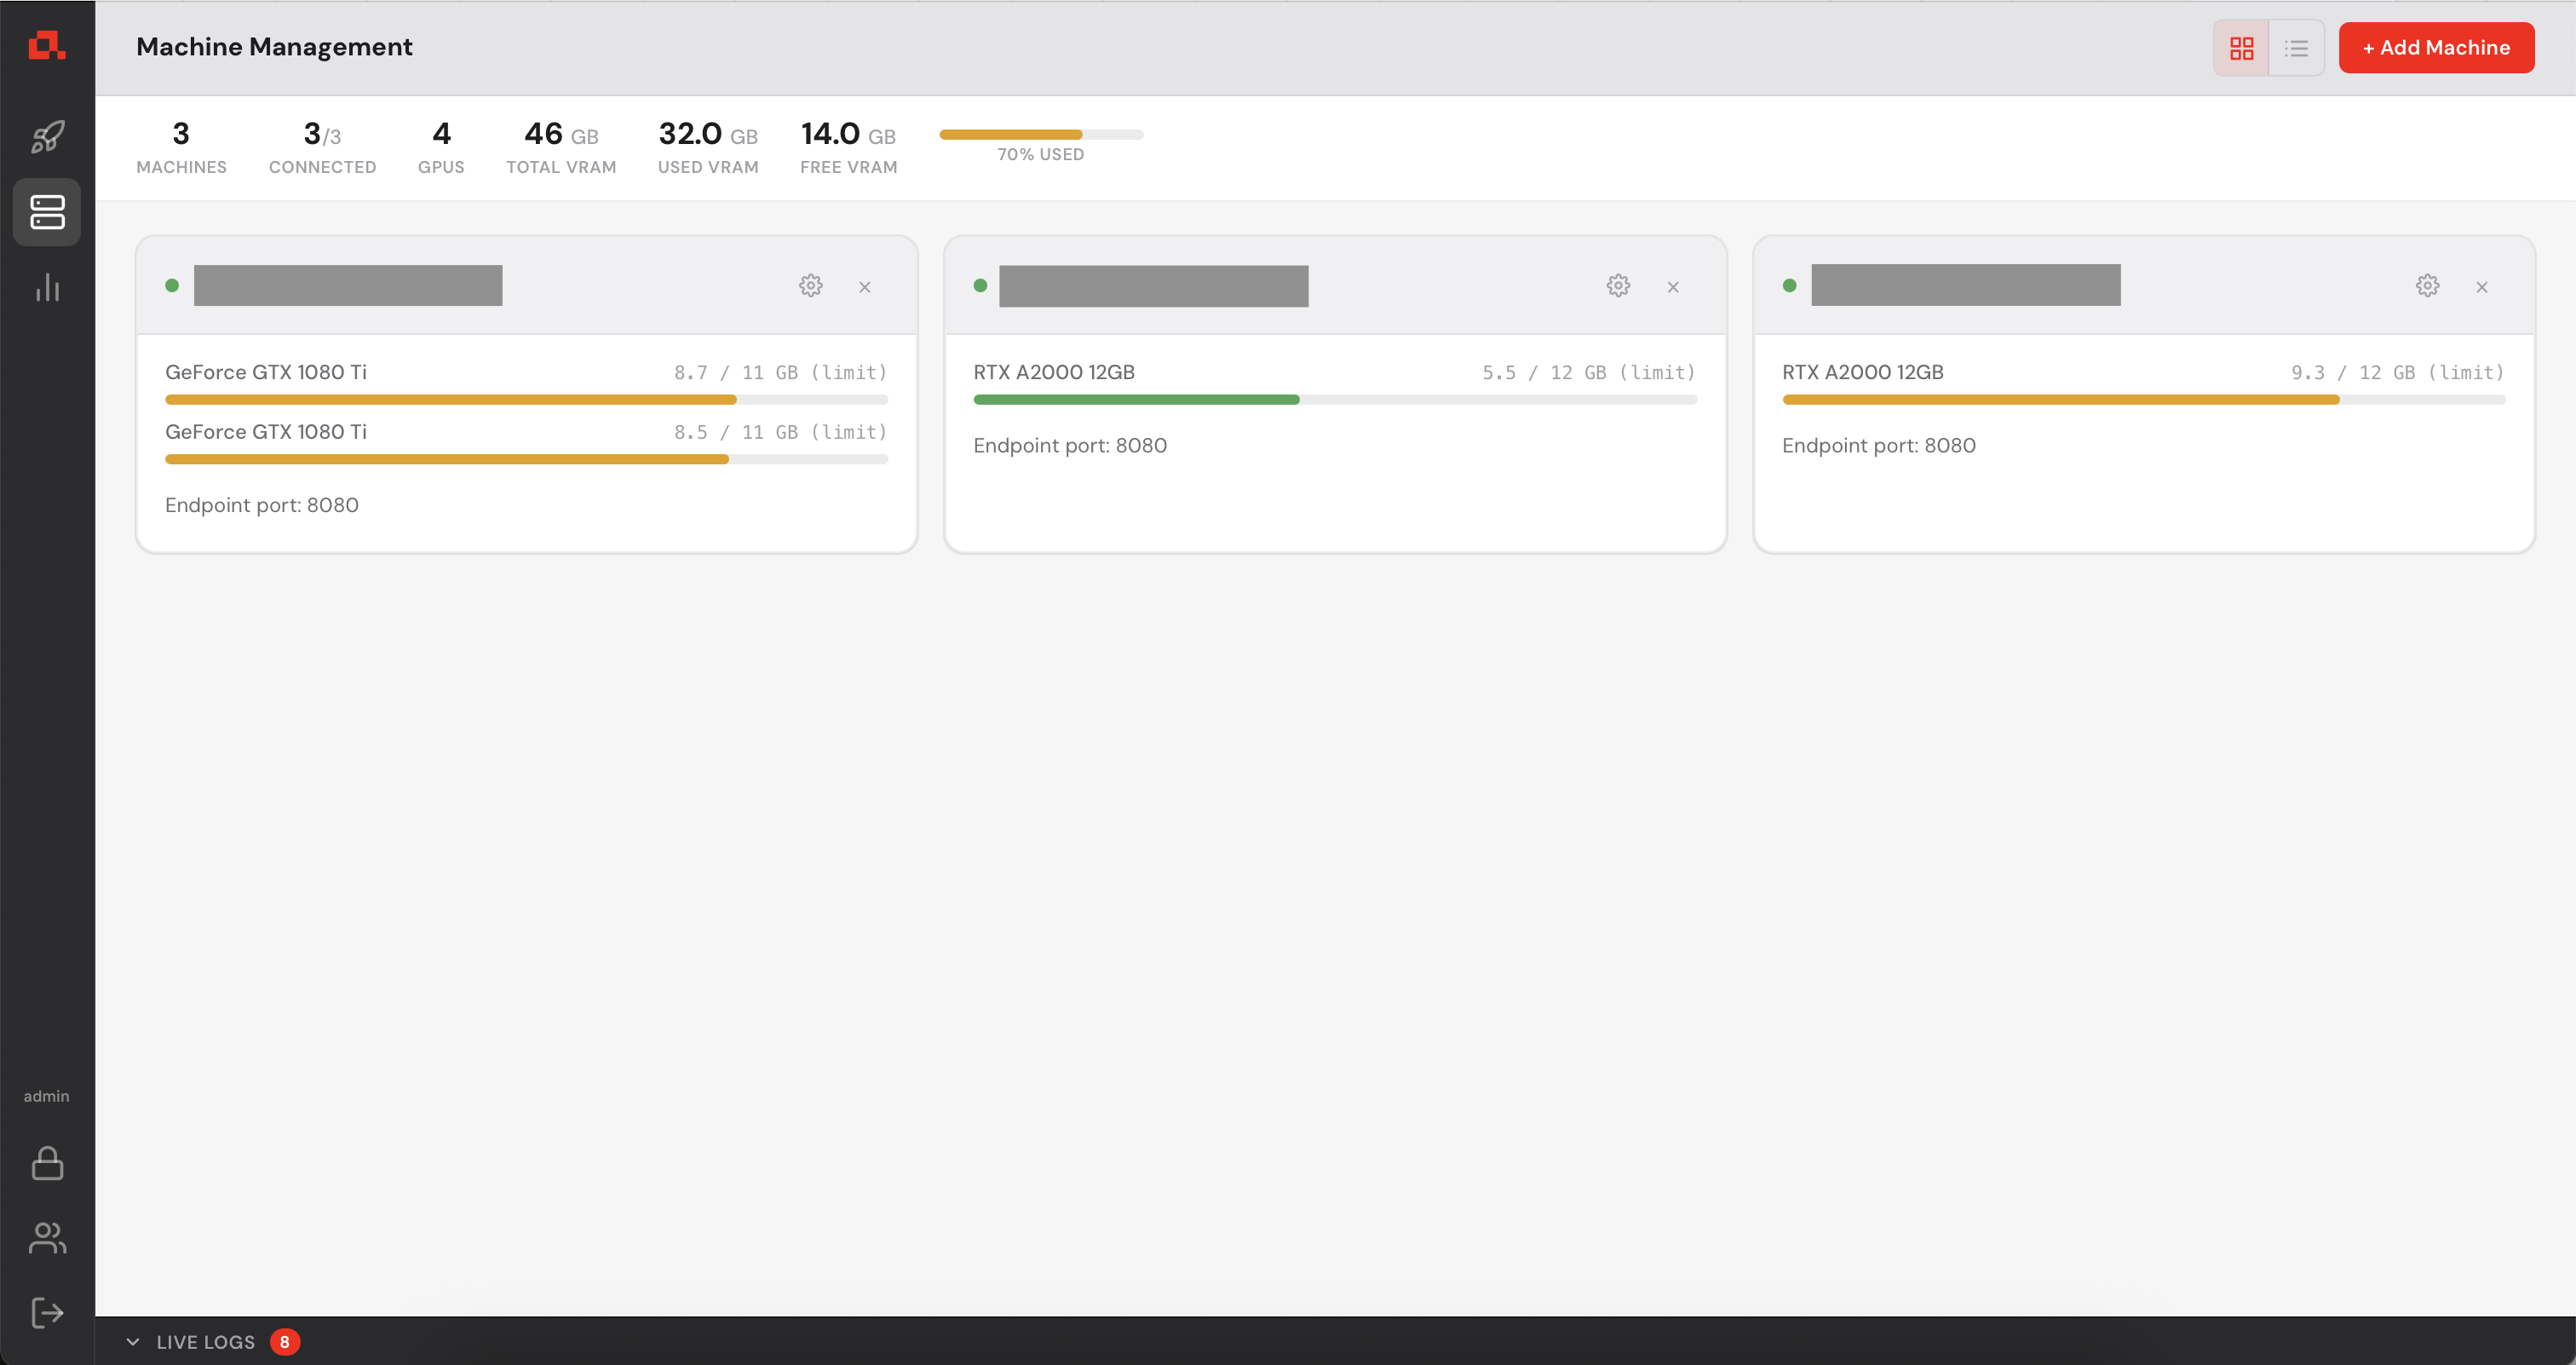
Task: Click the 70% used VRAM progress bar
Action: [1040, 134]
